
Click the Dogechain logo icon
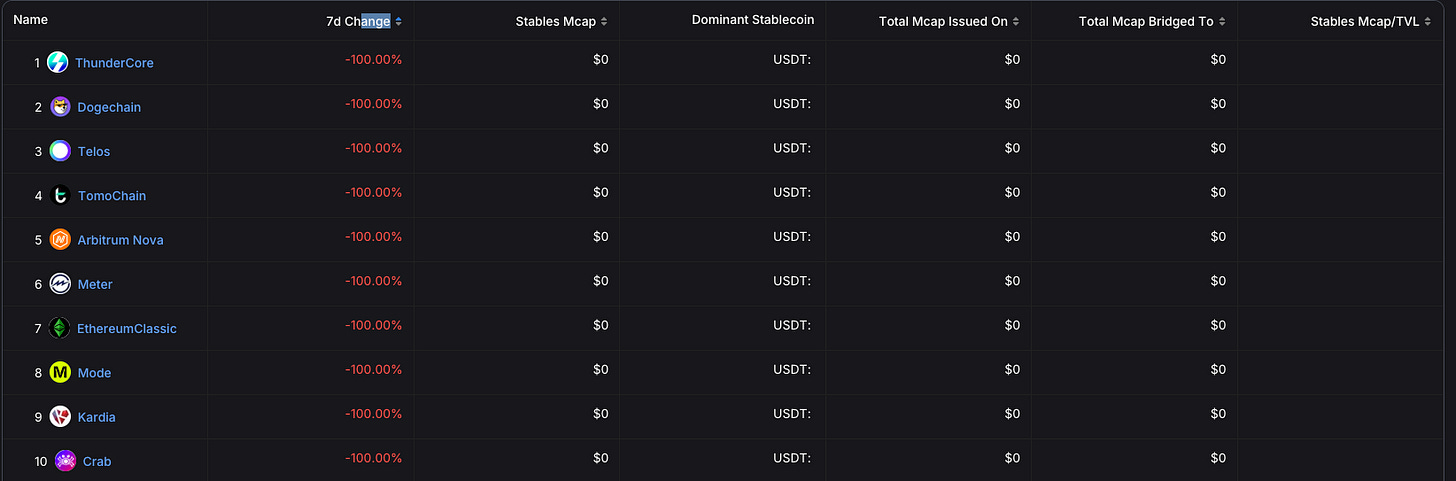pos(60,107)
